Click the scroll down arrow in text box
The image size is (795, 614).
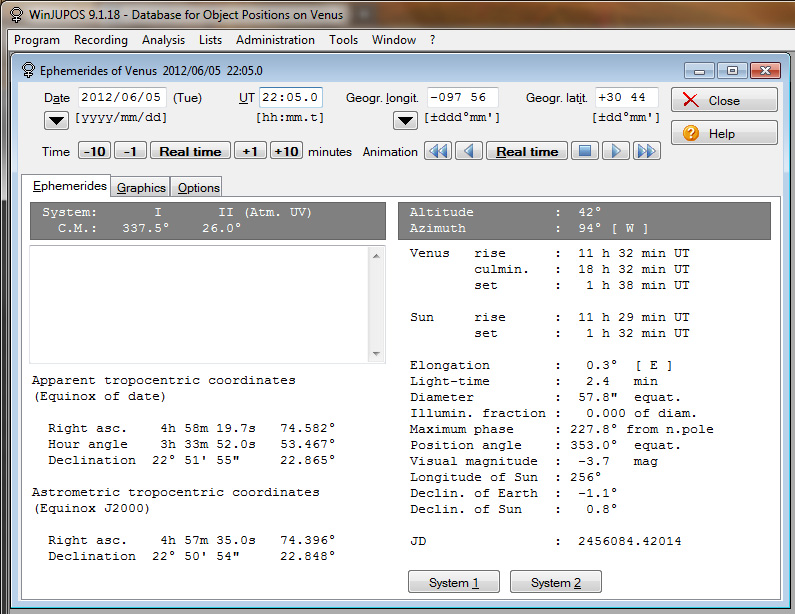(x=377, y=354)
